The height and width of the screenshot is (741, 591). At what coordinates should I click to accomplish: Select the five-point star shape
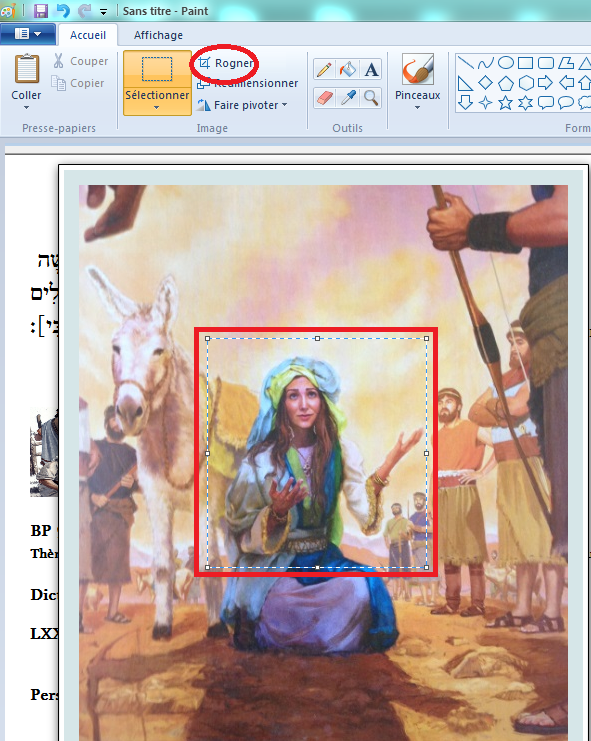click(506, 103)
